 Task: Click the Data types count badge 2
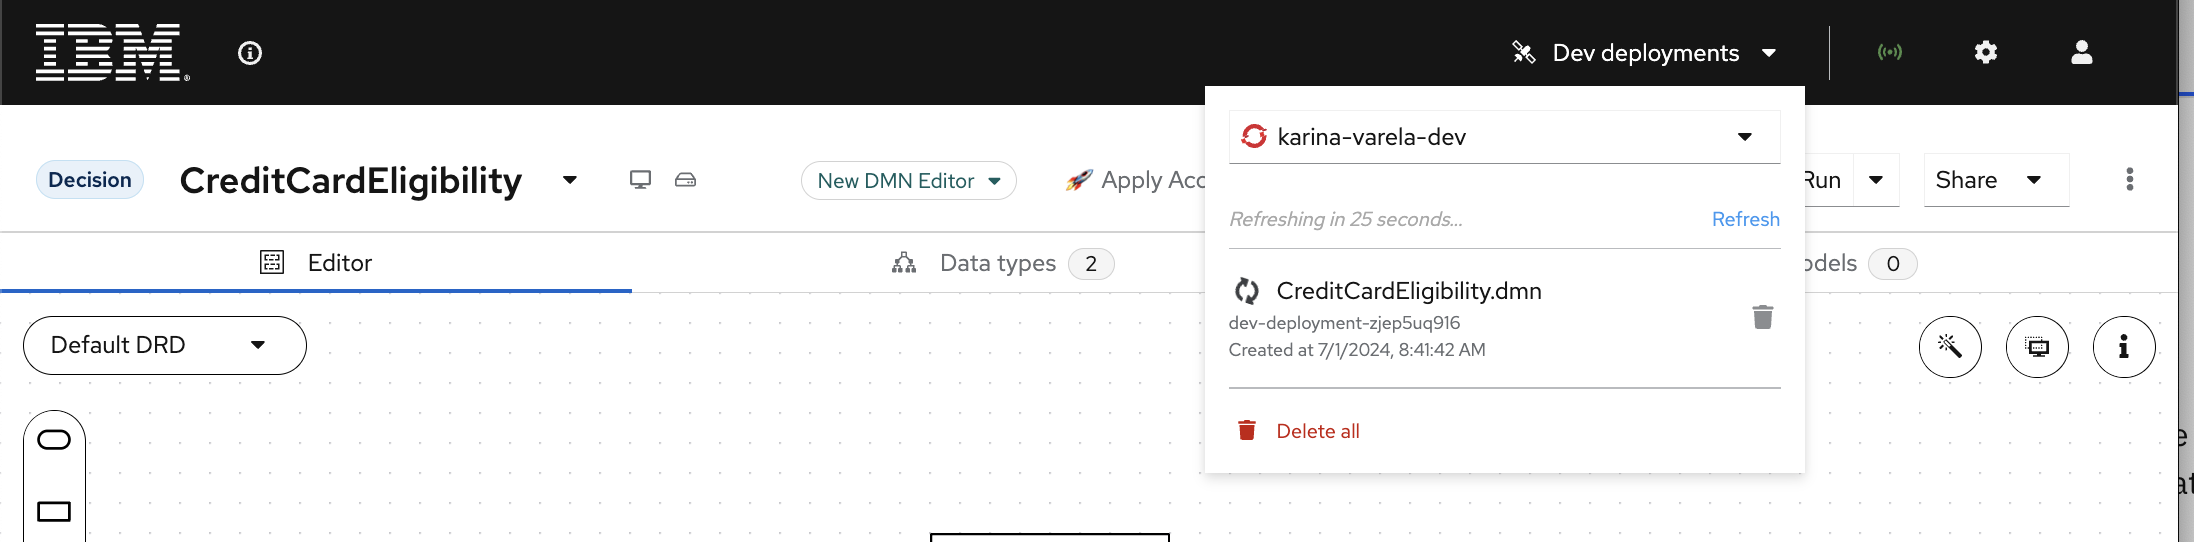pyautogui.click(x=1091, y=264)
